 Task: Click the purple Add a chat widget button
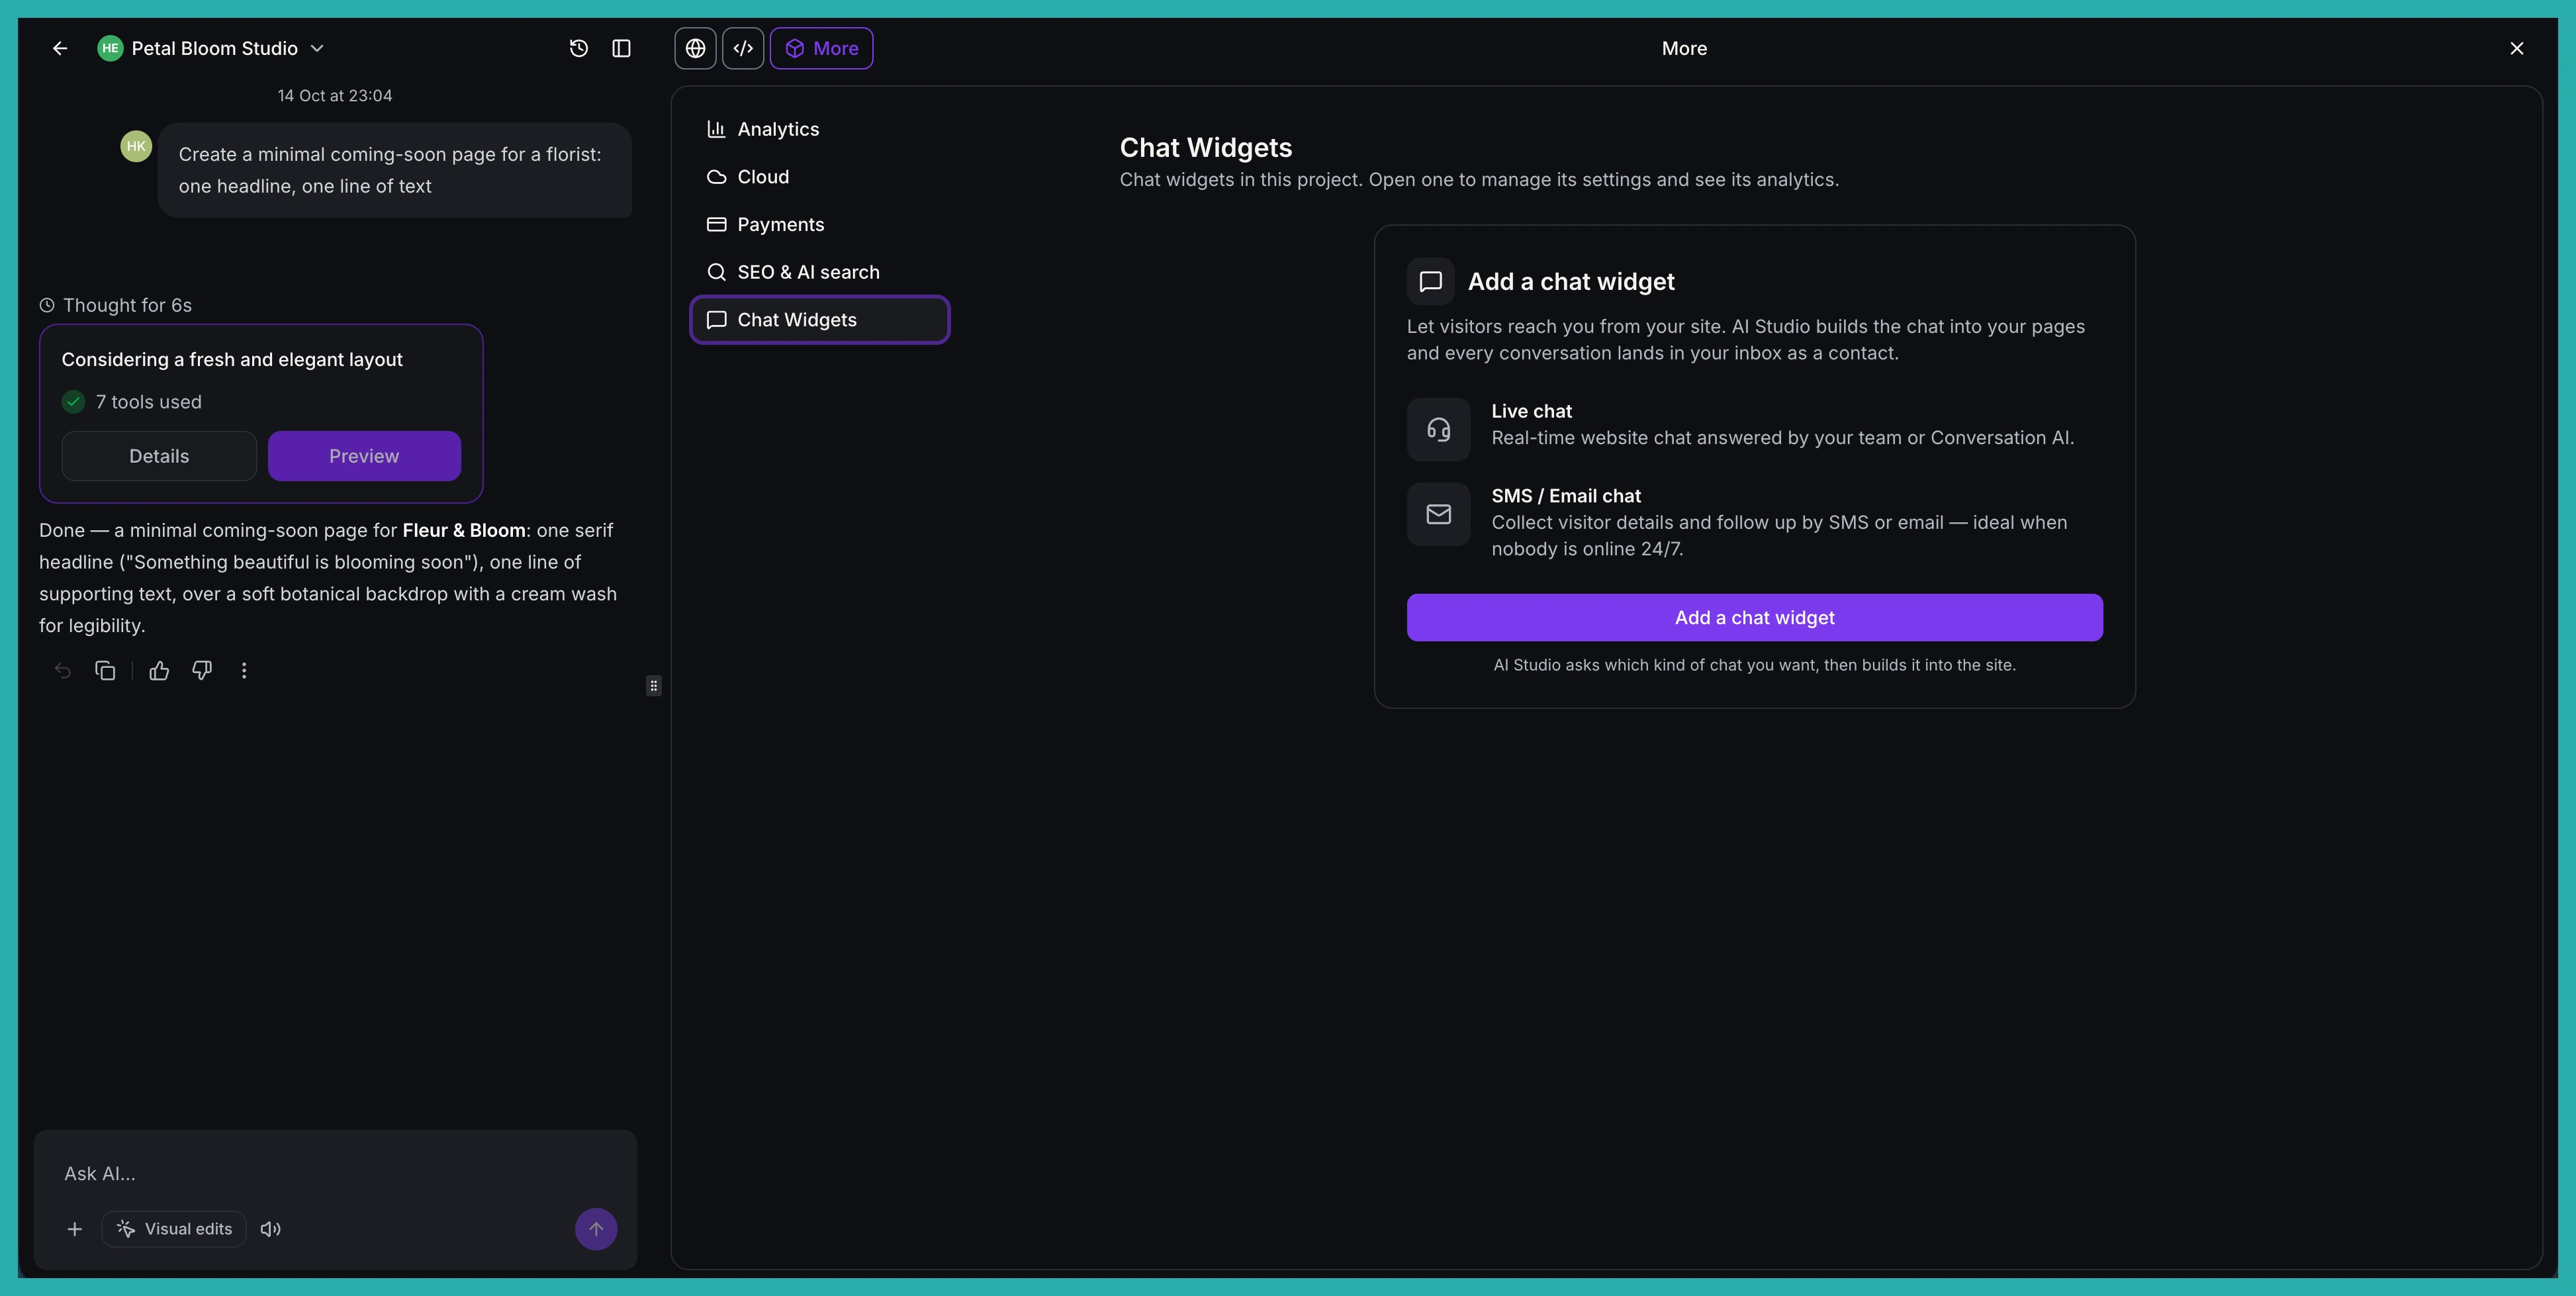[x=1754, y=618]
